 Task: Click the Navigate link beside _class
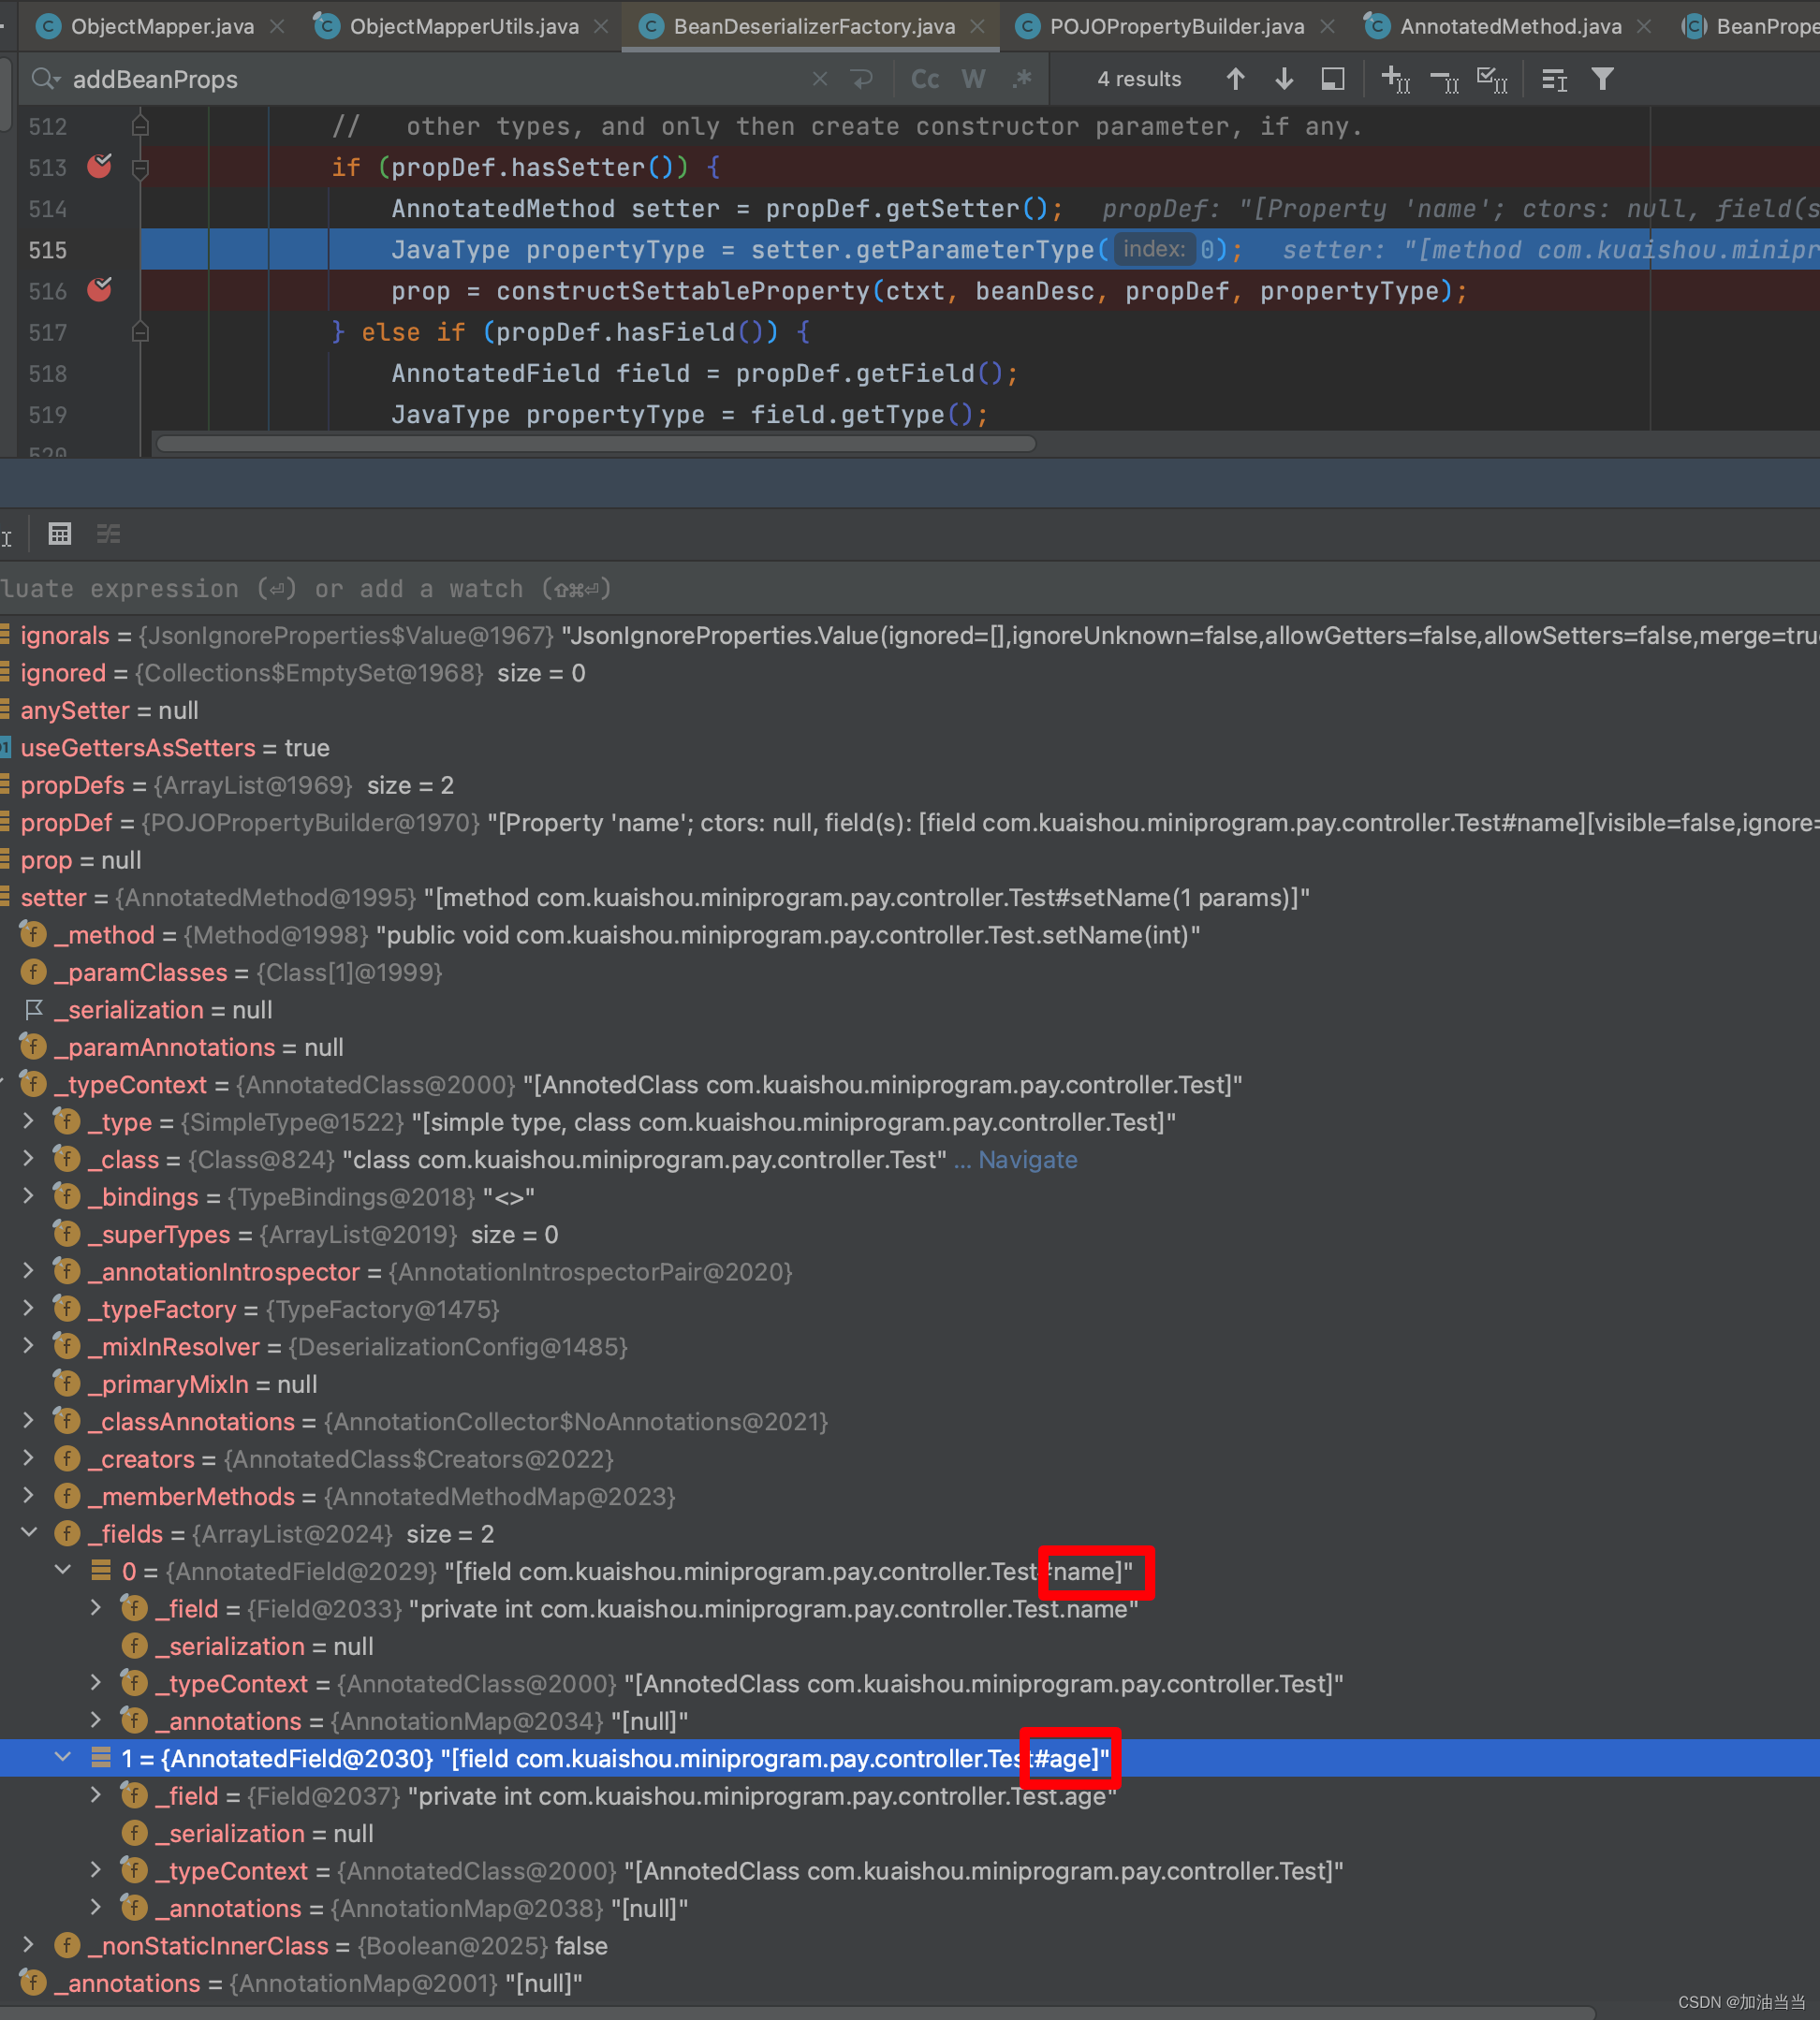1027,1160
